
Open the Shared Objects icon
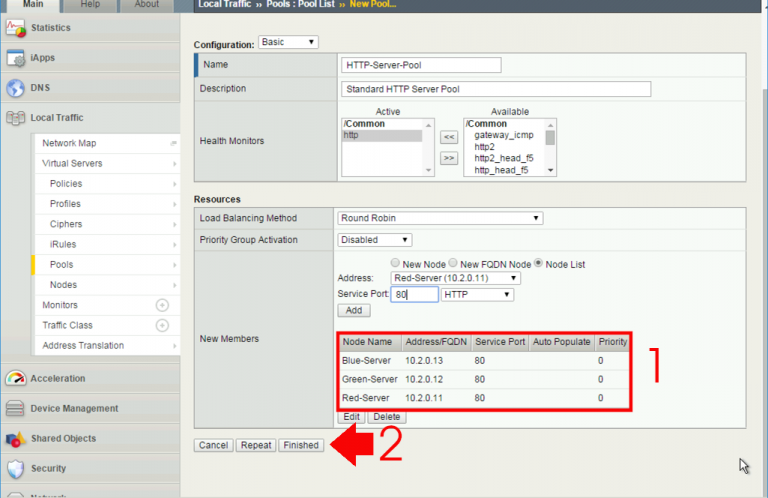pyautogui.click(x=15, y=439)
